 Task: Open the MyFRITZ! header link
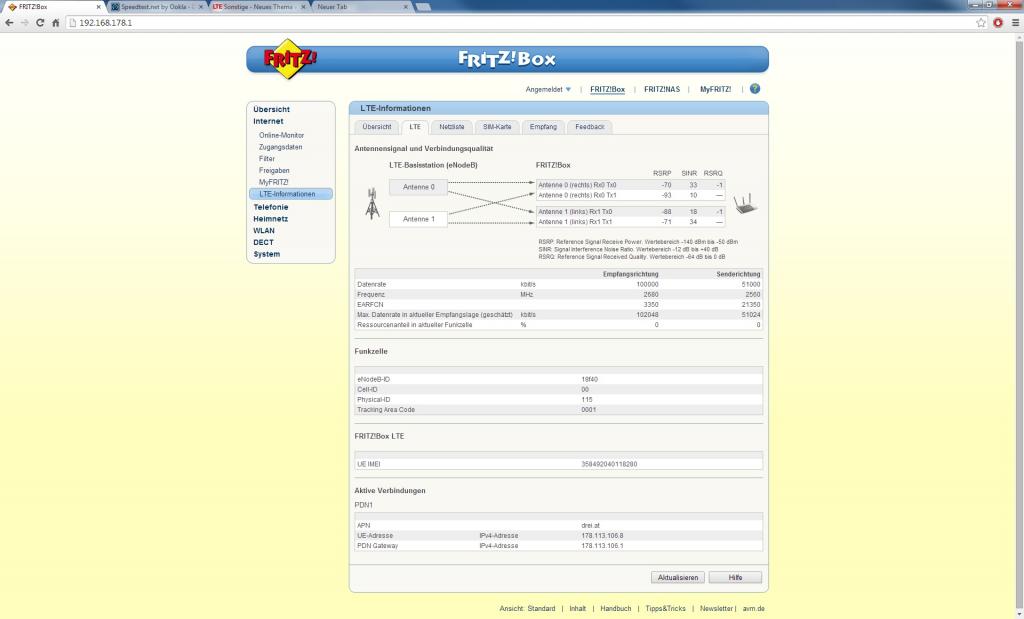(x=716, y=89)
